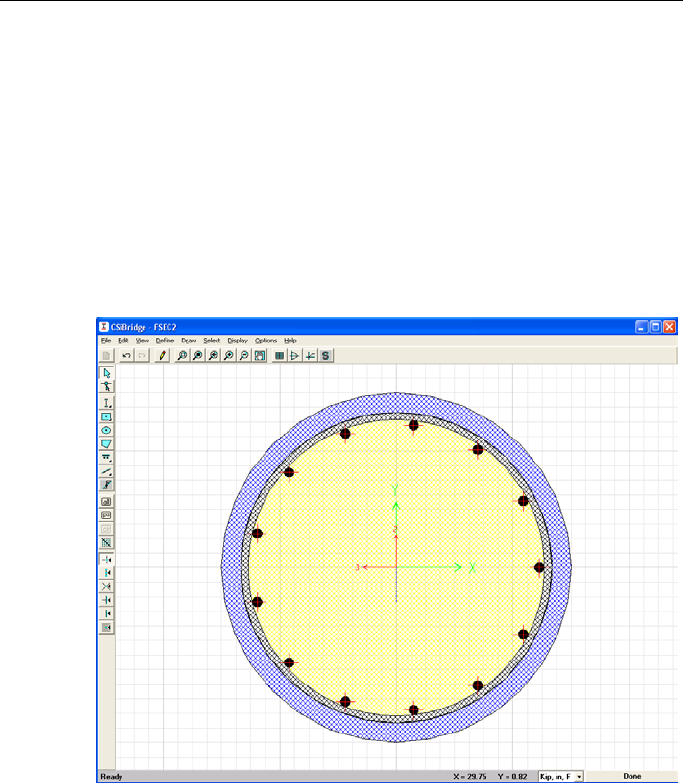Click the 'Ready' status text

point(111,777)
